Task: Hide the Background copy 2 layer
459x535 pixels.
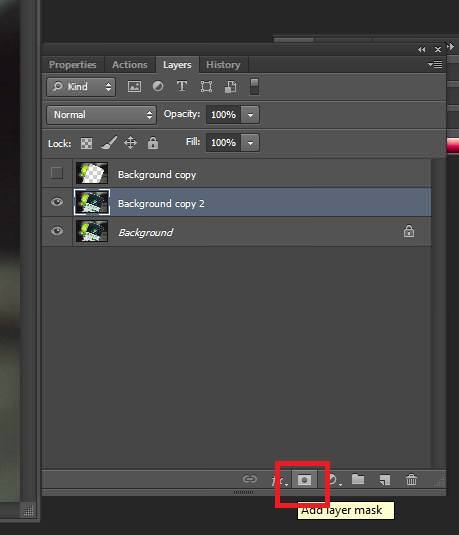Action: pos(57,202)
